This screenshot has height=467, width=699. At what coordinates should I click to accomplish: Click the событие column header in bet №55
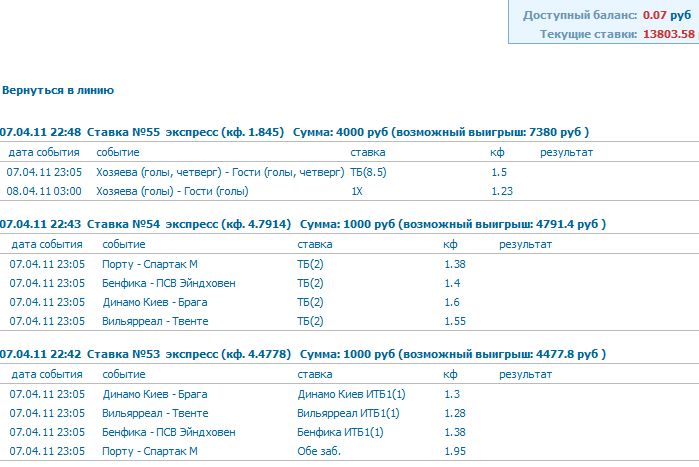click(x=118, y=152)
